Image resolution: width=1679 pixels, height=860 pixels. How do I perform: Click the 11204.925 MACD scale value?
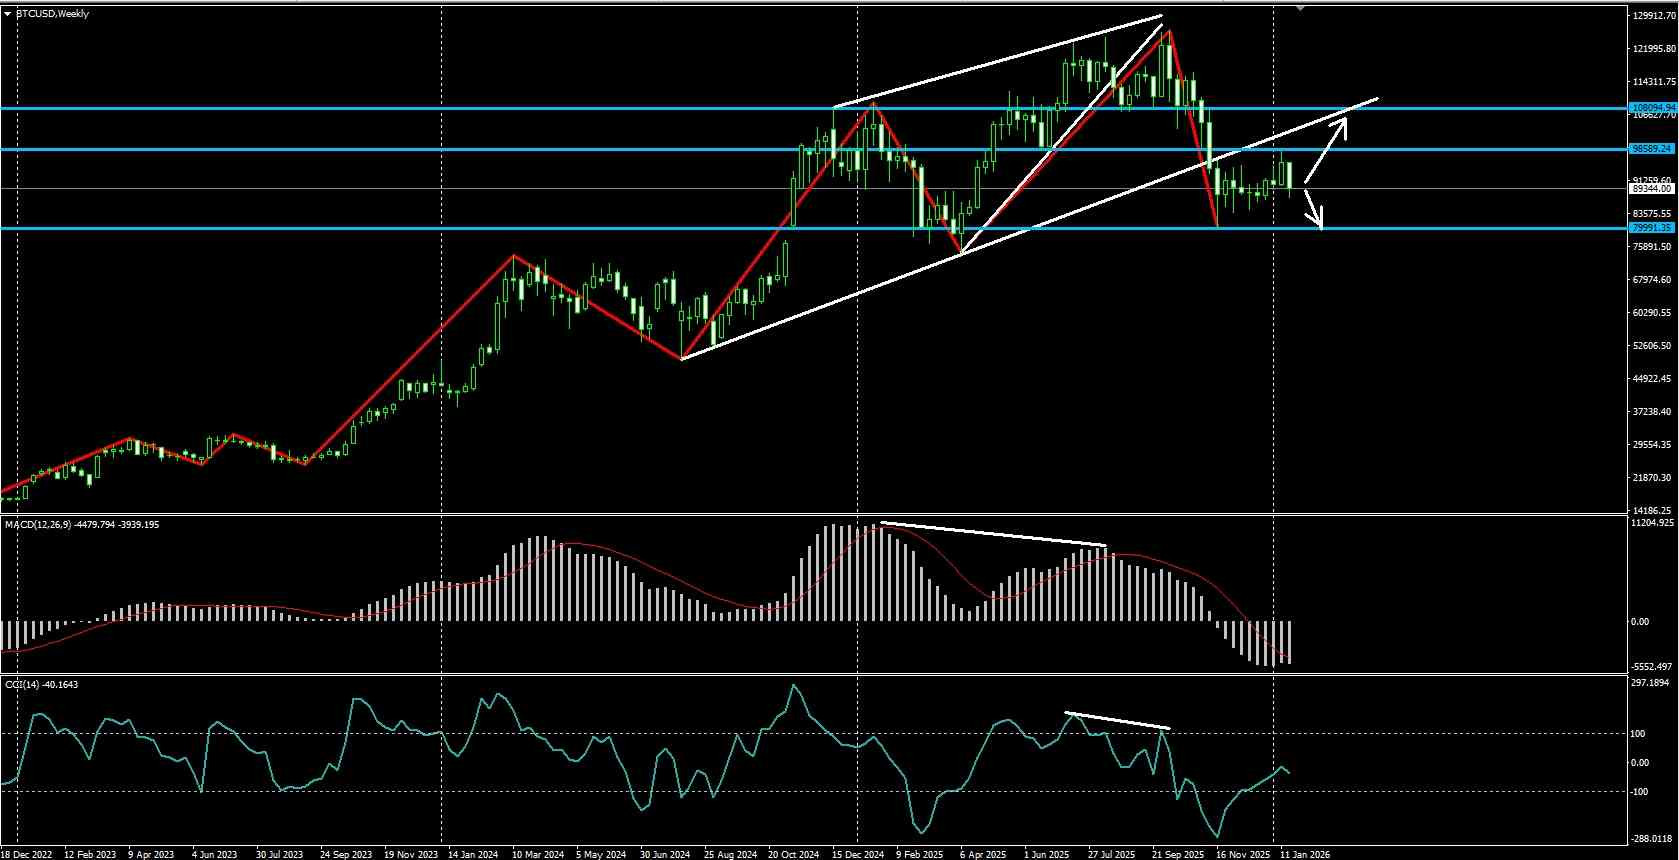click(1653, 523)
